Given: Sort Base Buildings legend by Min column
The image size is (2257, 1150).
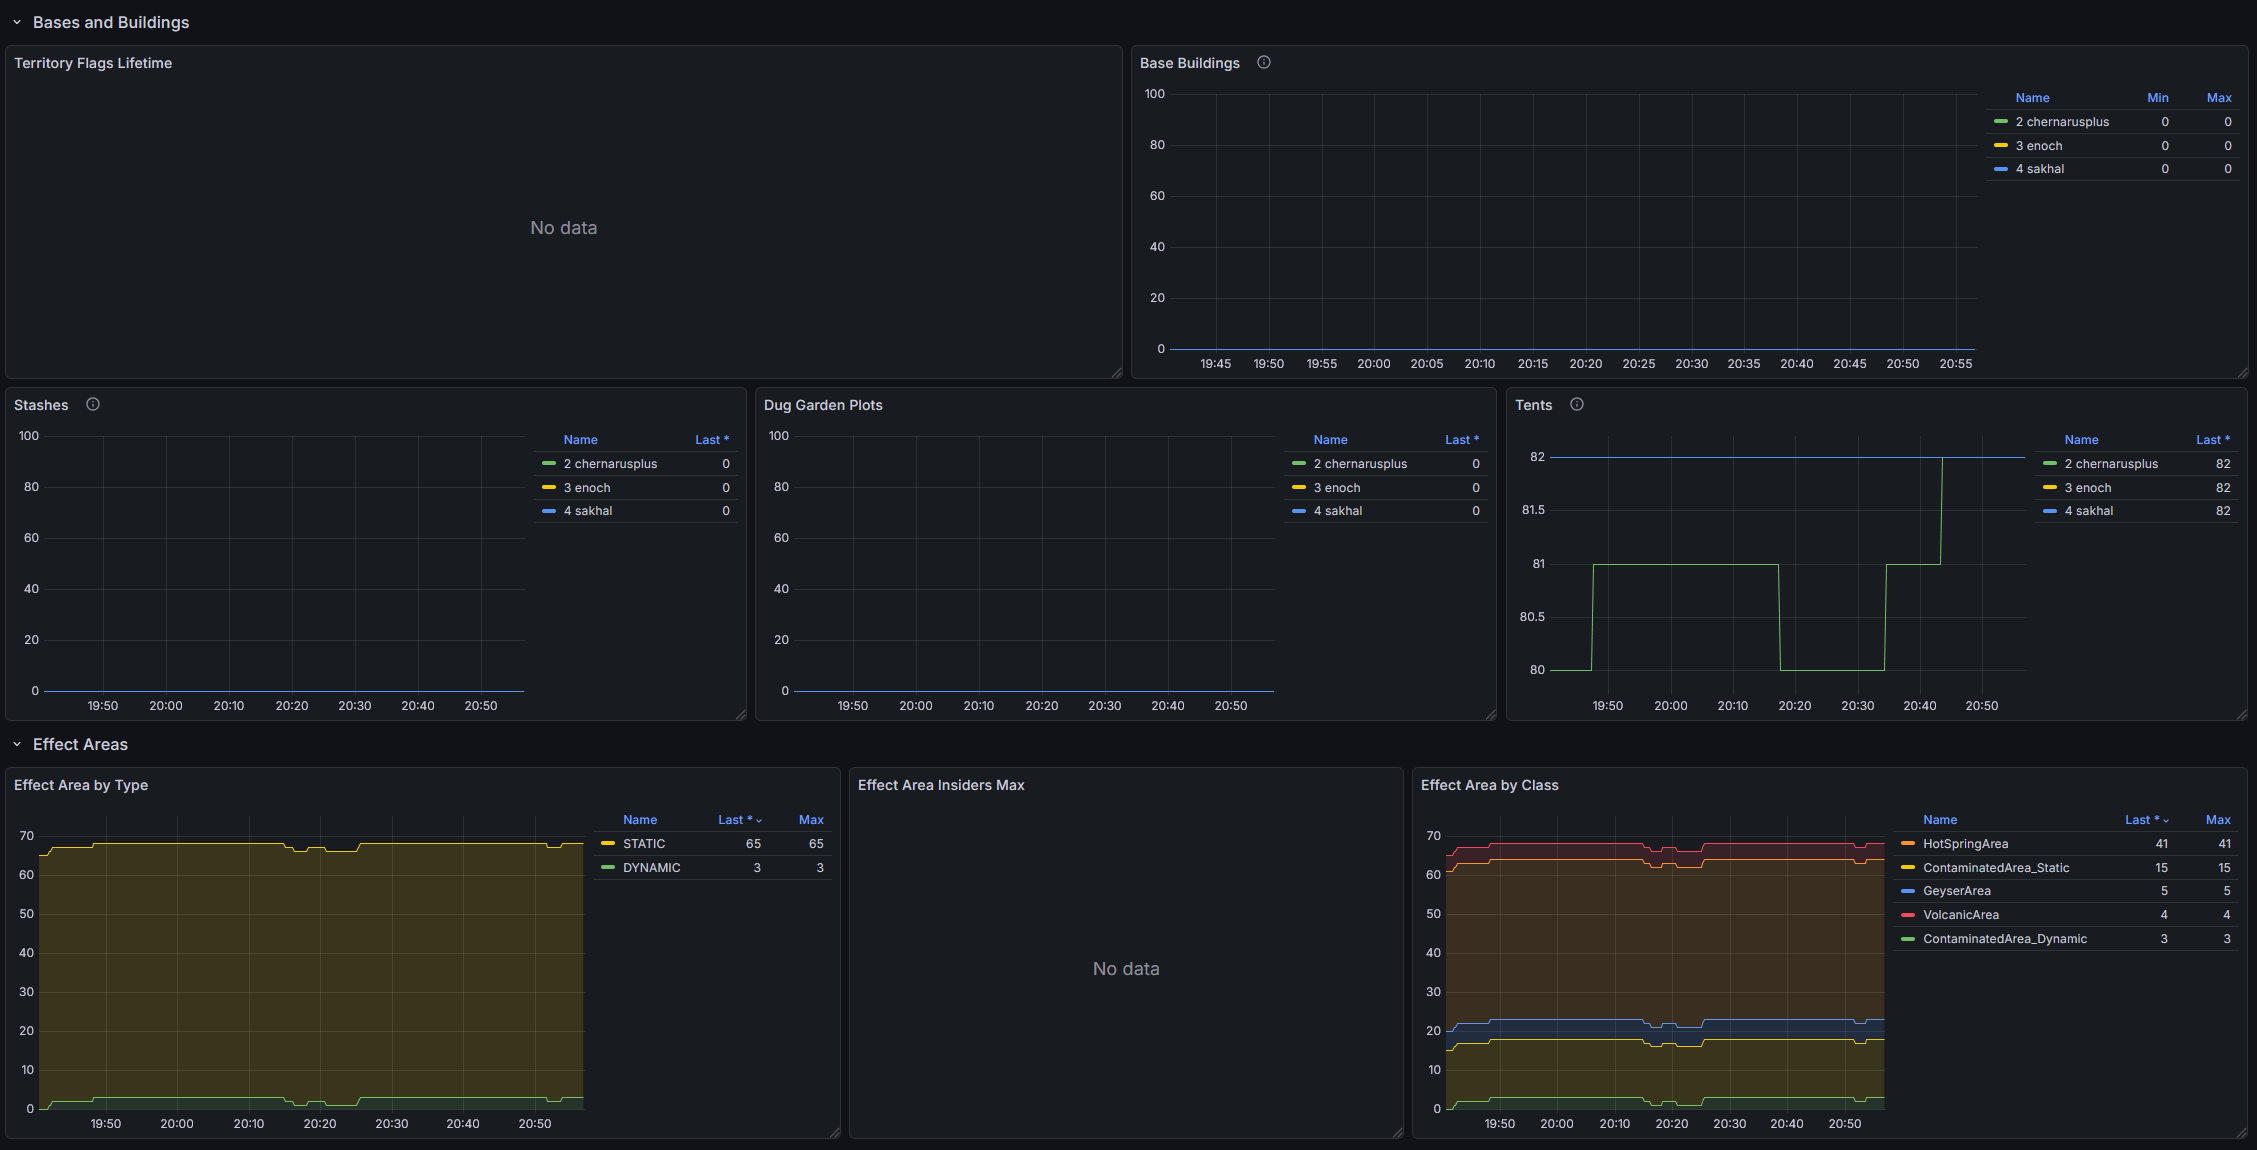Looking at the screenshot, I should 2157,98.
